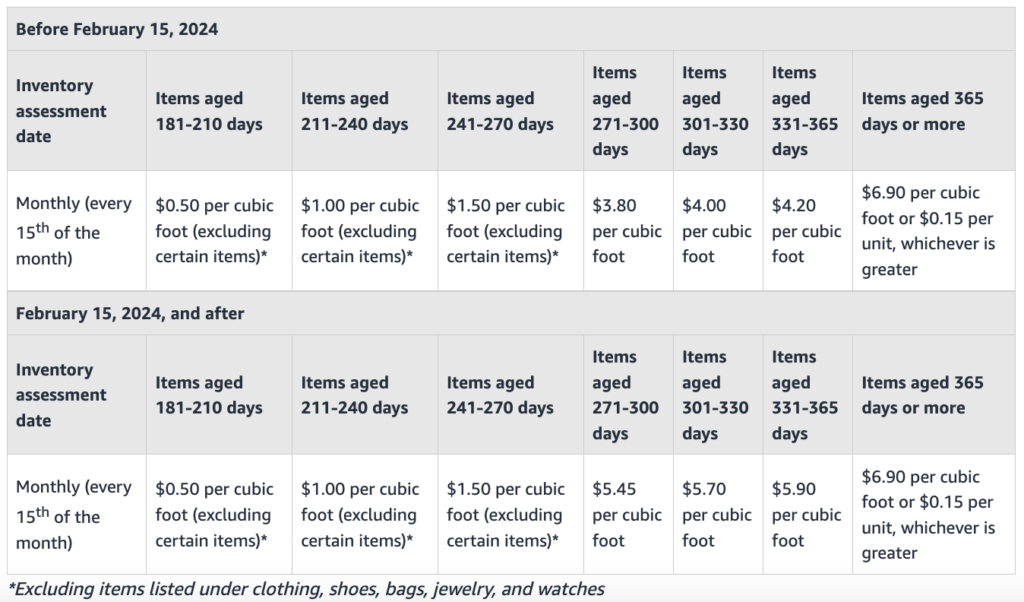Click "Monthly (every 15th)" cell in the second table

click(73, 515)
